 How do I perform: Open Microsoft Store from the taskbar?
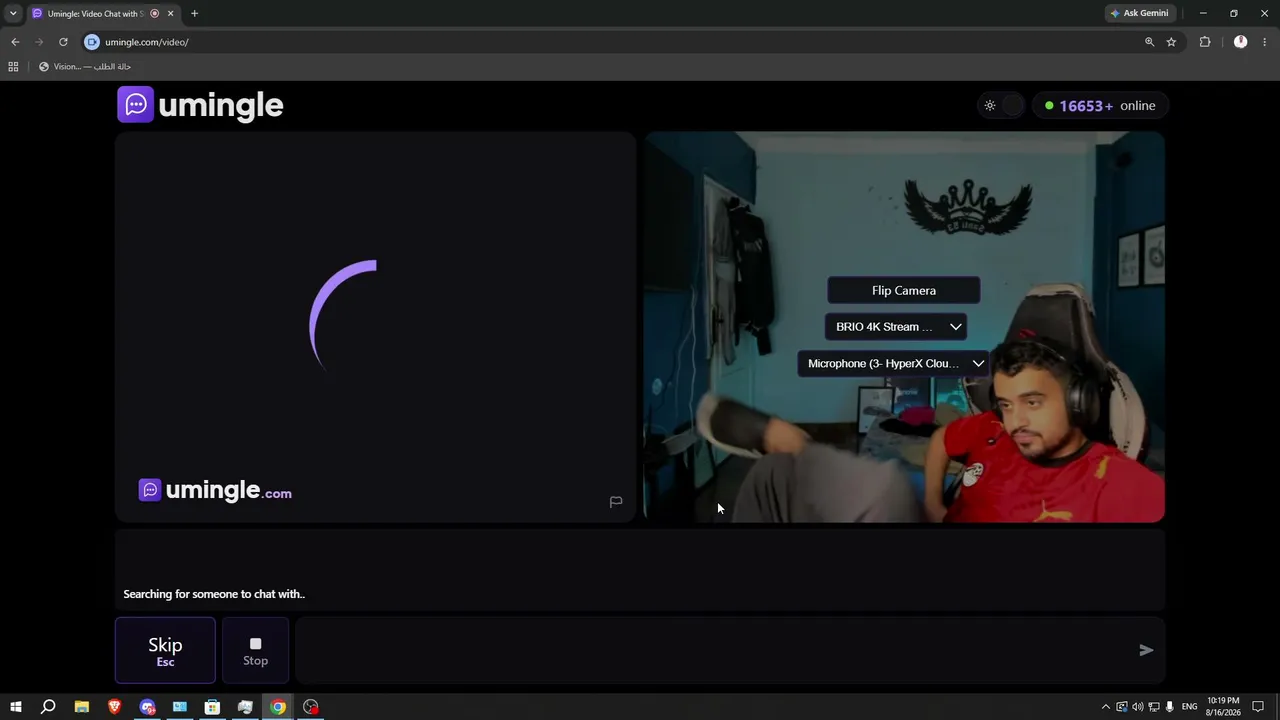click(x=212, y=707)
